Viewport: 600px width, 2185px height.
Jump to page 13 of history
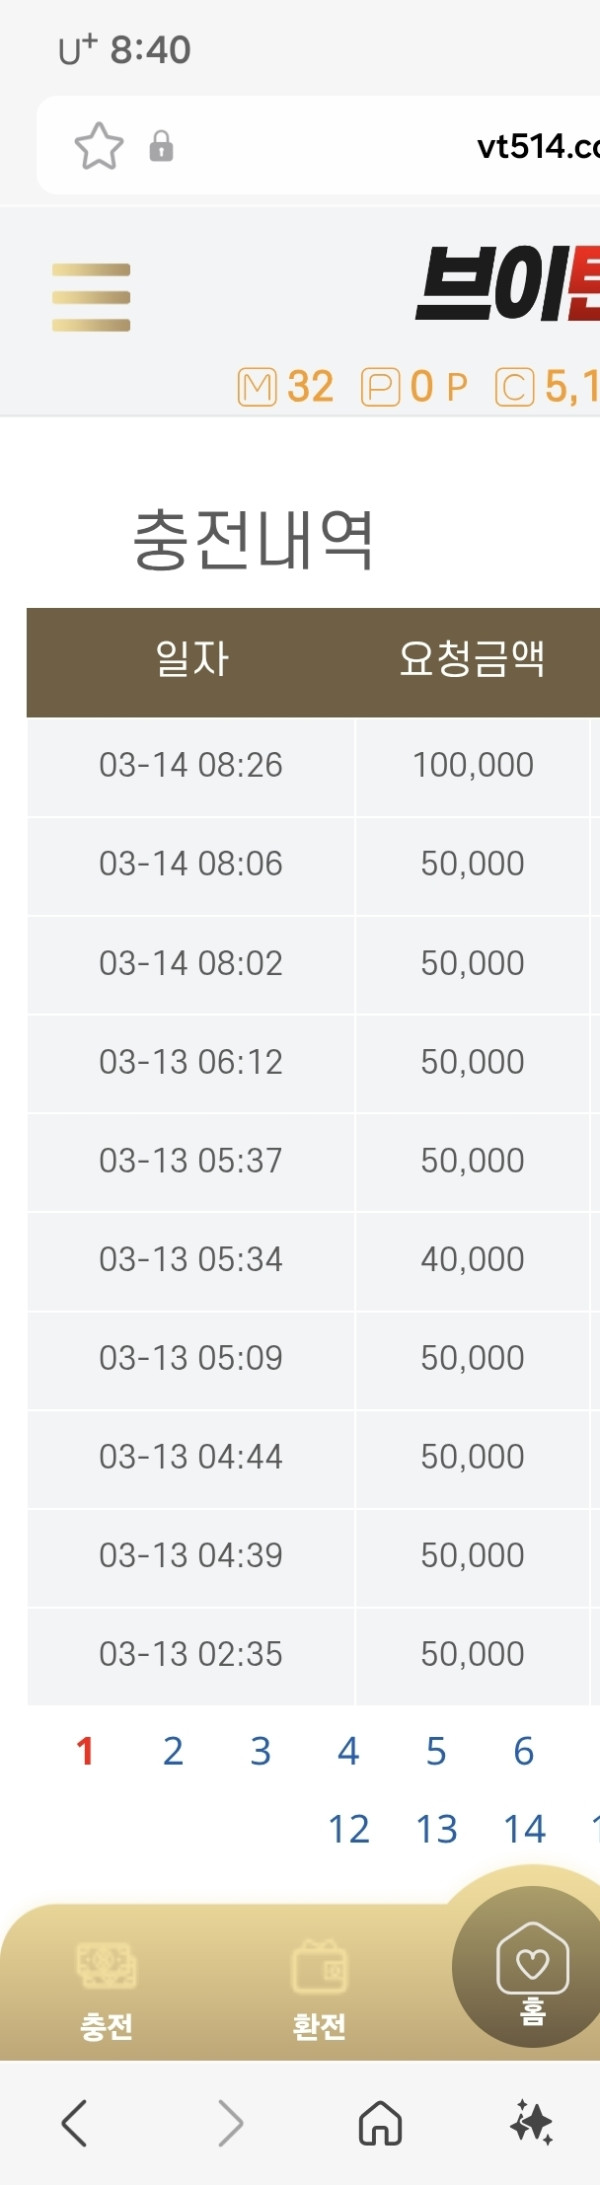(x=437, y=1829)
